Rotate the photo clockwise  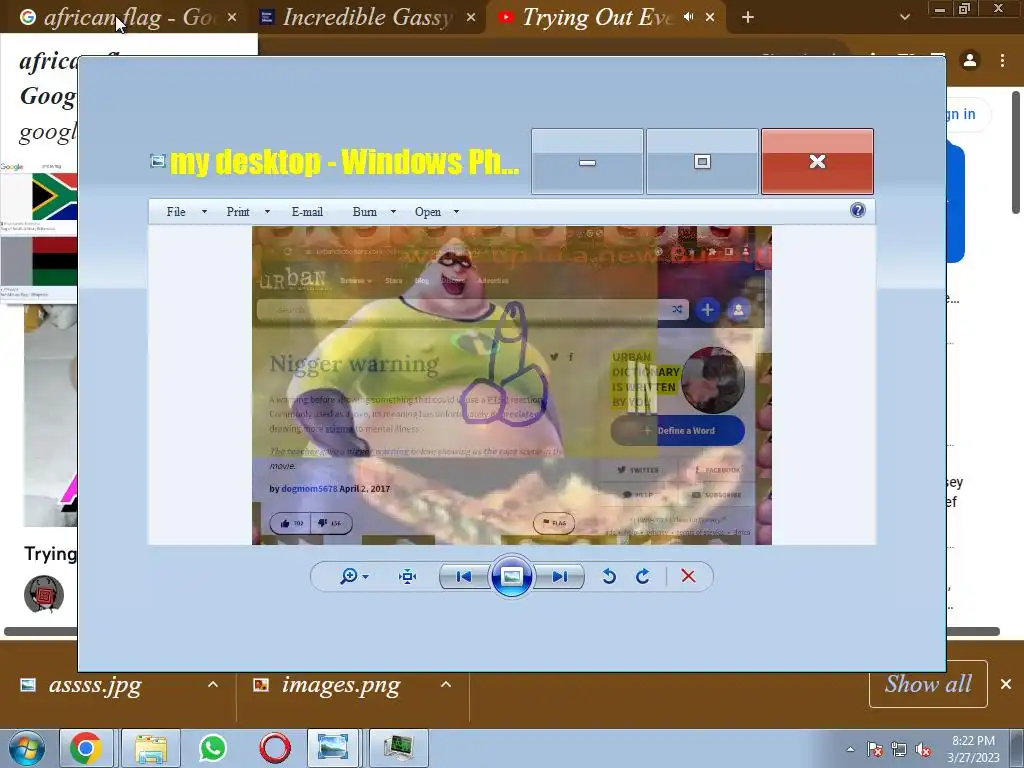[643, 576]
